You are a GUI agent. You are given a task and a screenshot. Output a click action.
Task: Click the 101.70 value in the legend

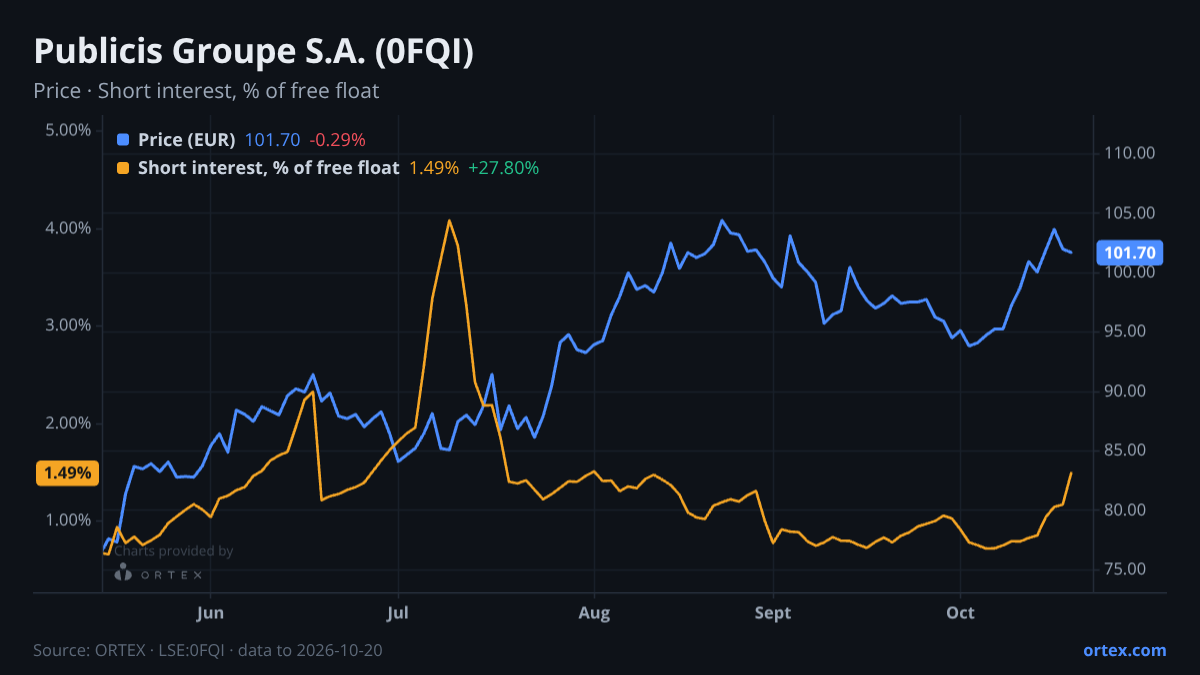[272, 140]
